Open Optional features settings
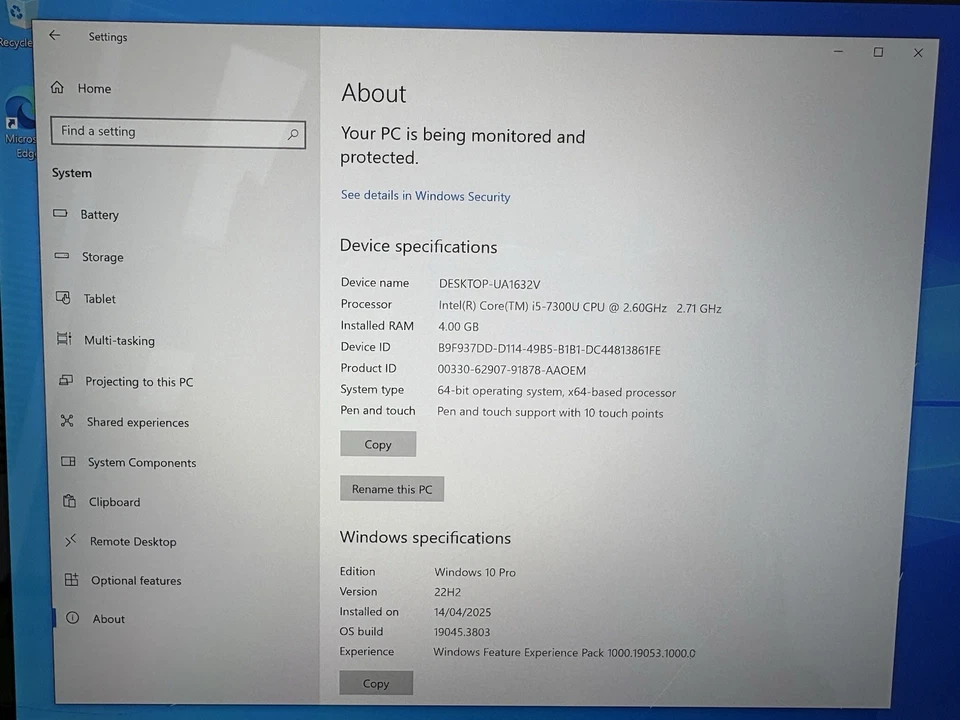This screenshot has width=960, height=720. tap(70, 580)
